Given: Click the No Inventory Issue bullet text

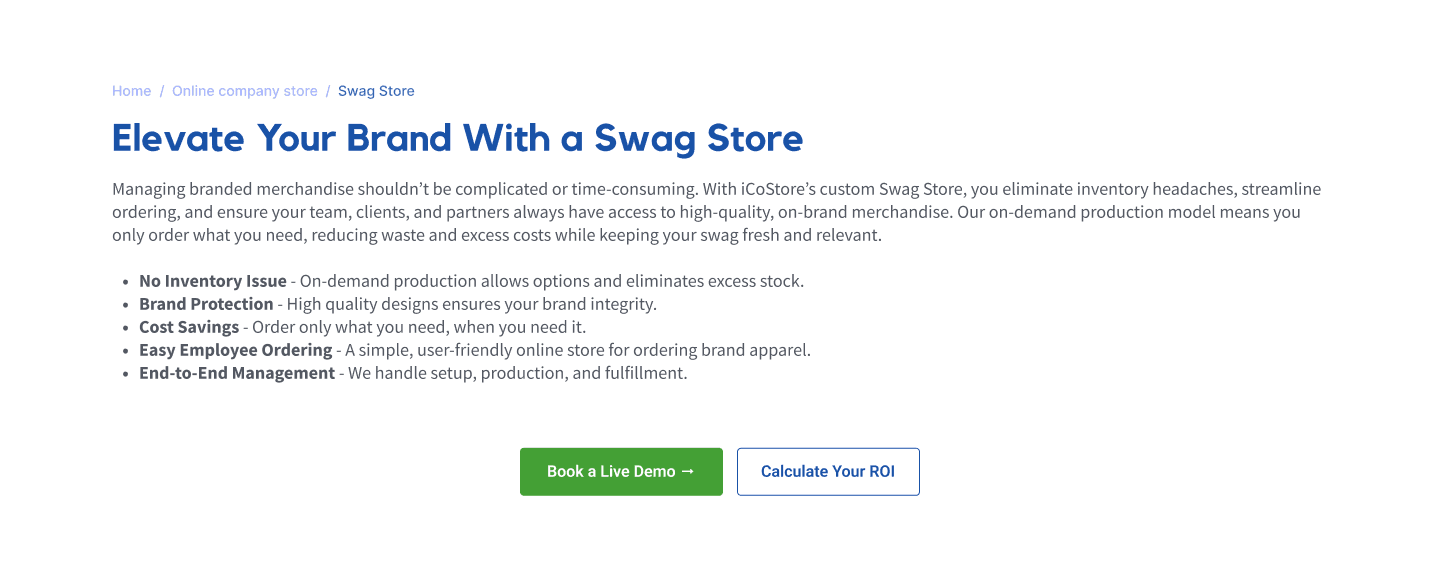Looking at the screenshot, I should coord(213,281).
